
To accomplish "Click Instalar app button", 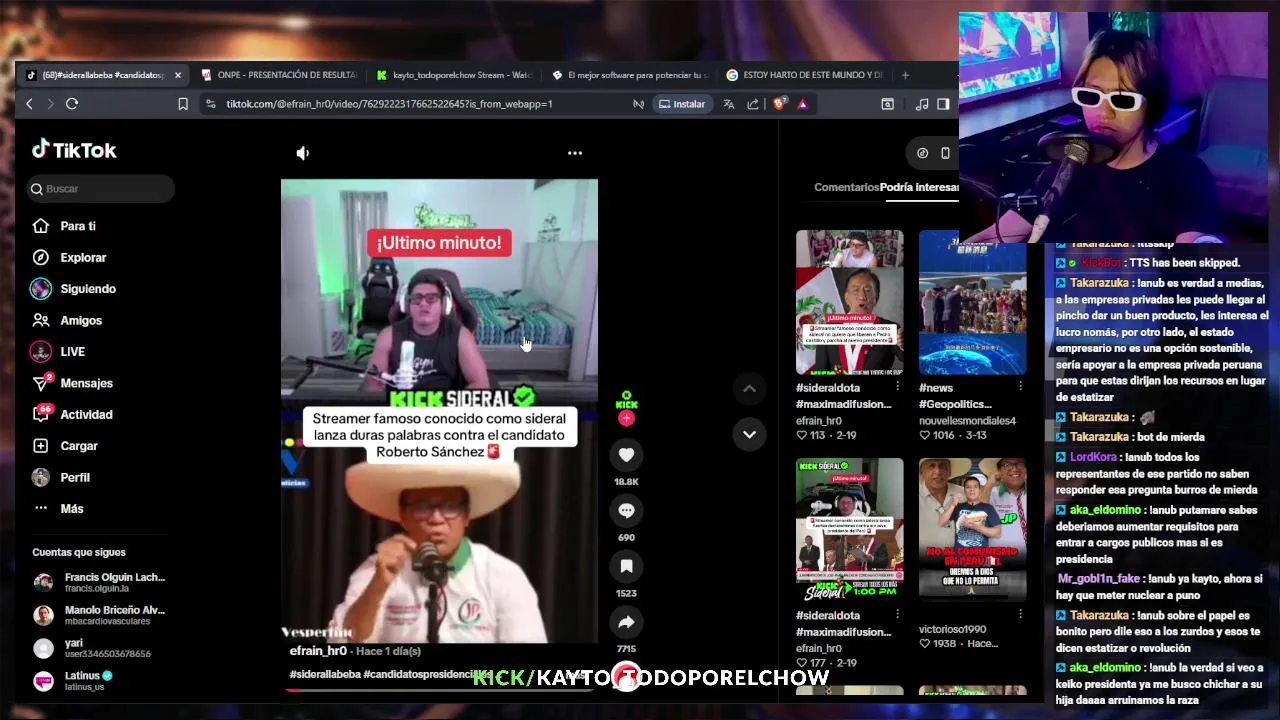I will point(681,104).
